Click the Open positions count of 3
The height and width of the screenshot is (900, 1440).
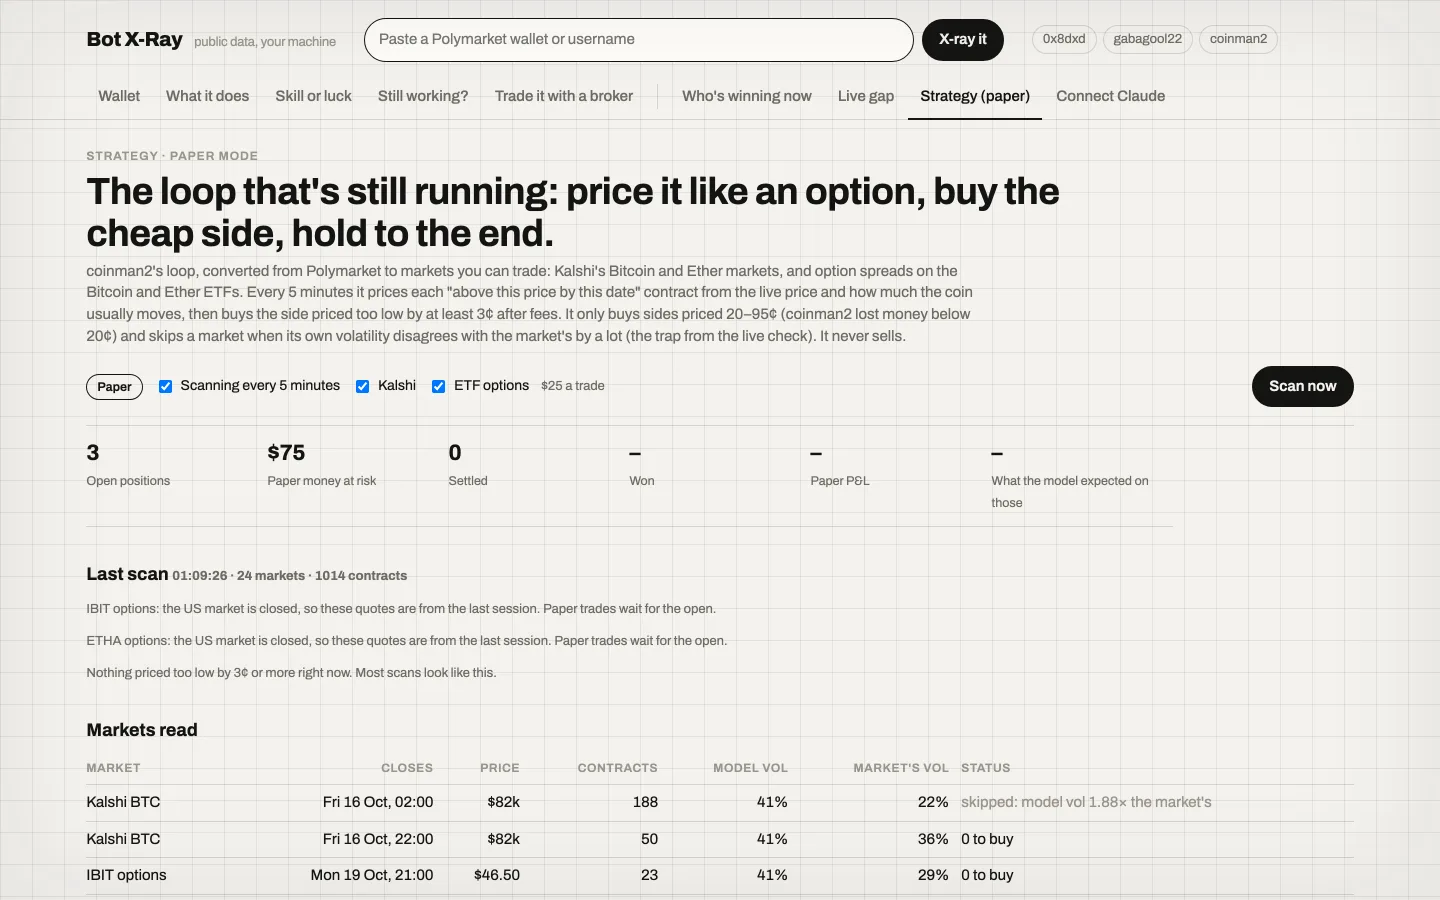click(x=93, y=453)
